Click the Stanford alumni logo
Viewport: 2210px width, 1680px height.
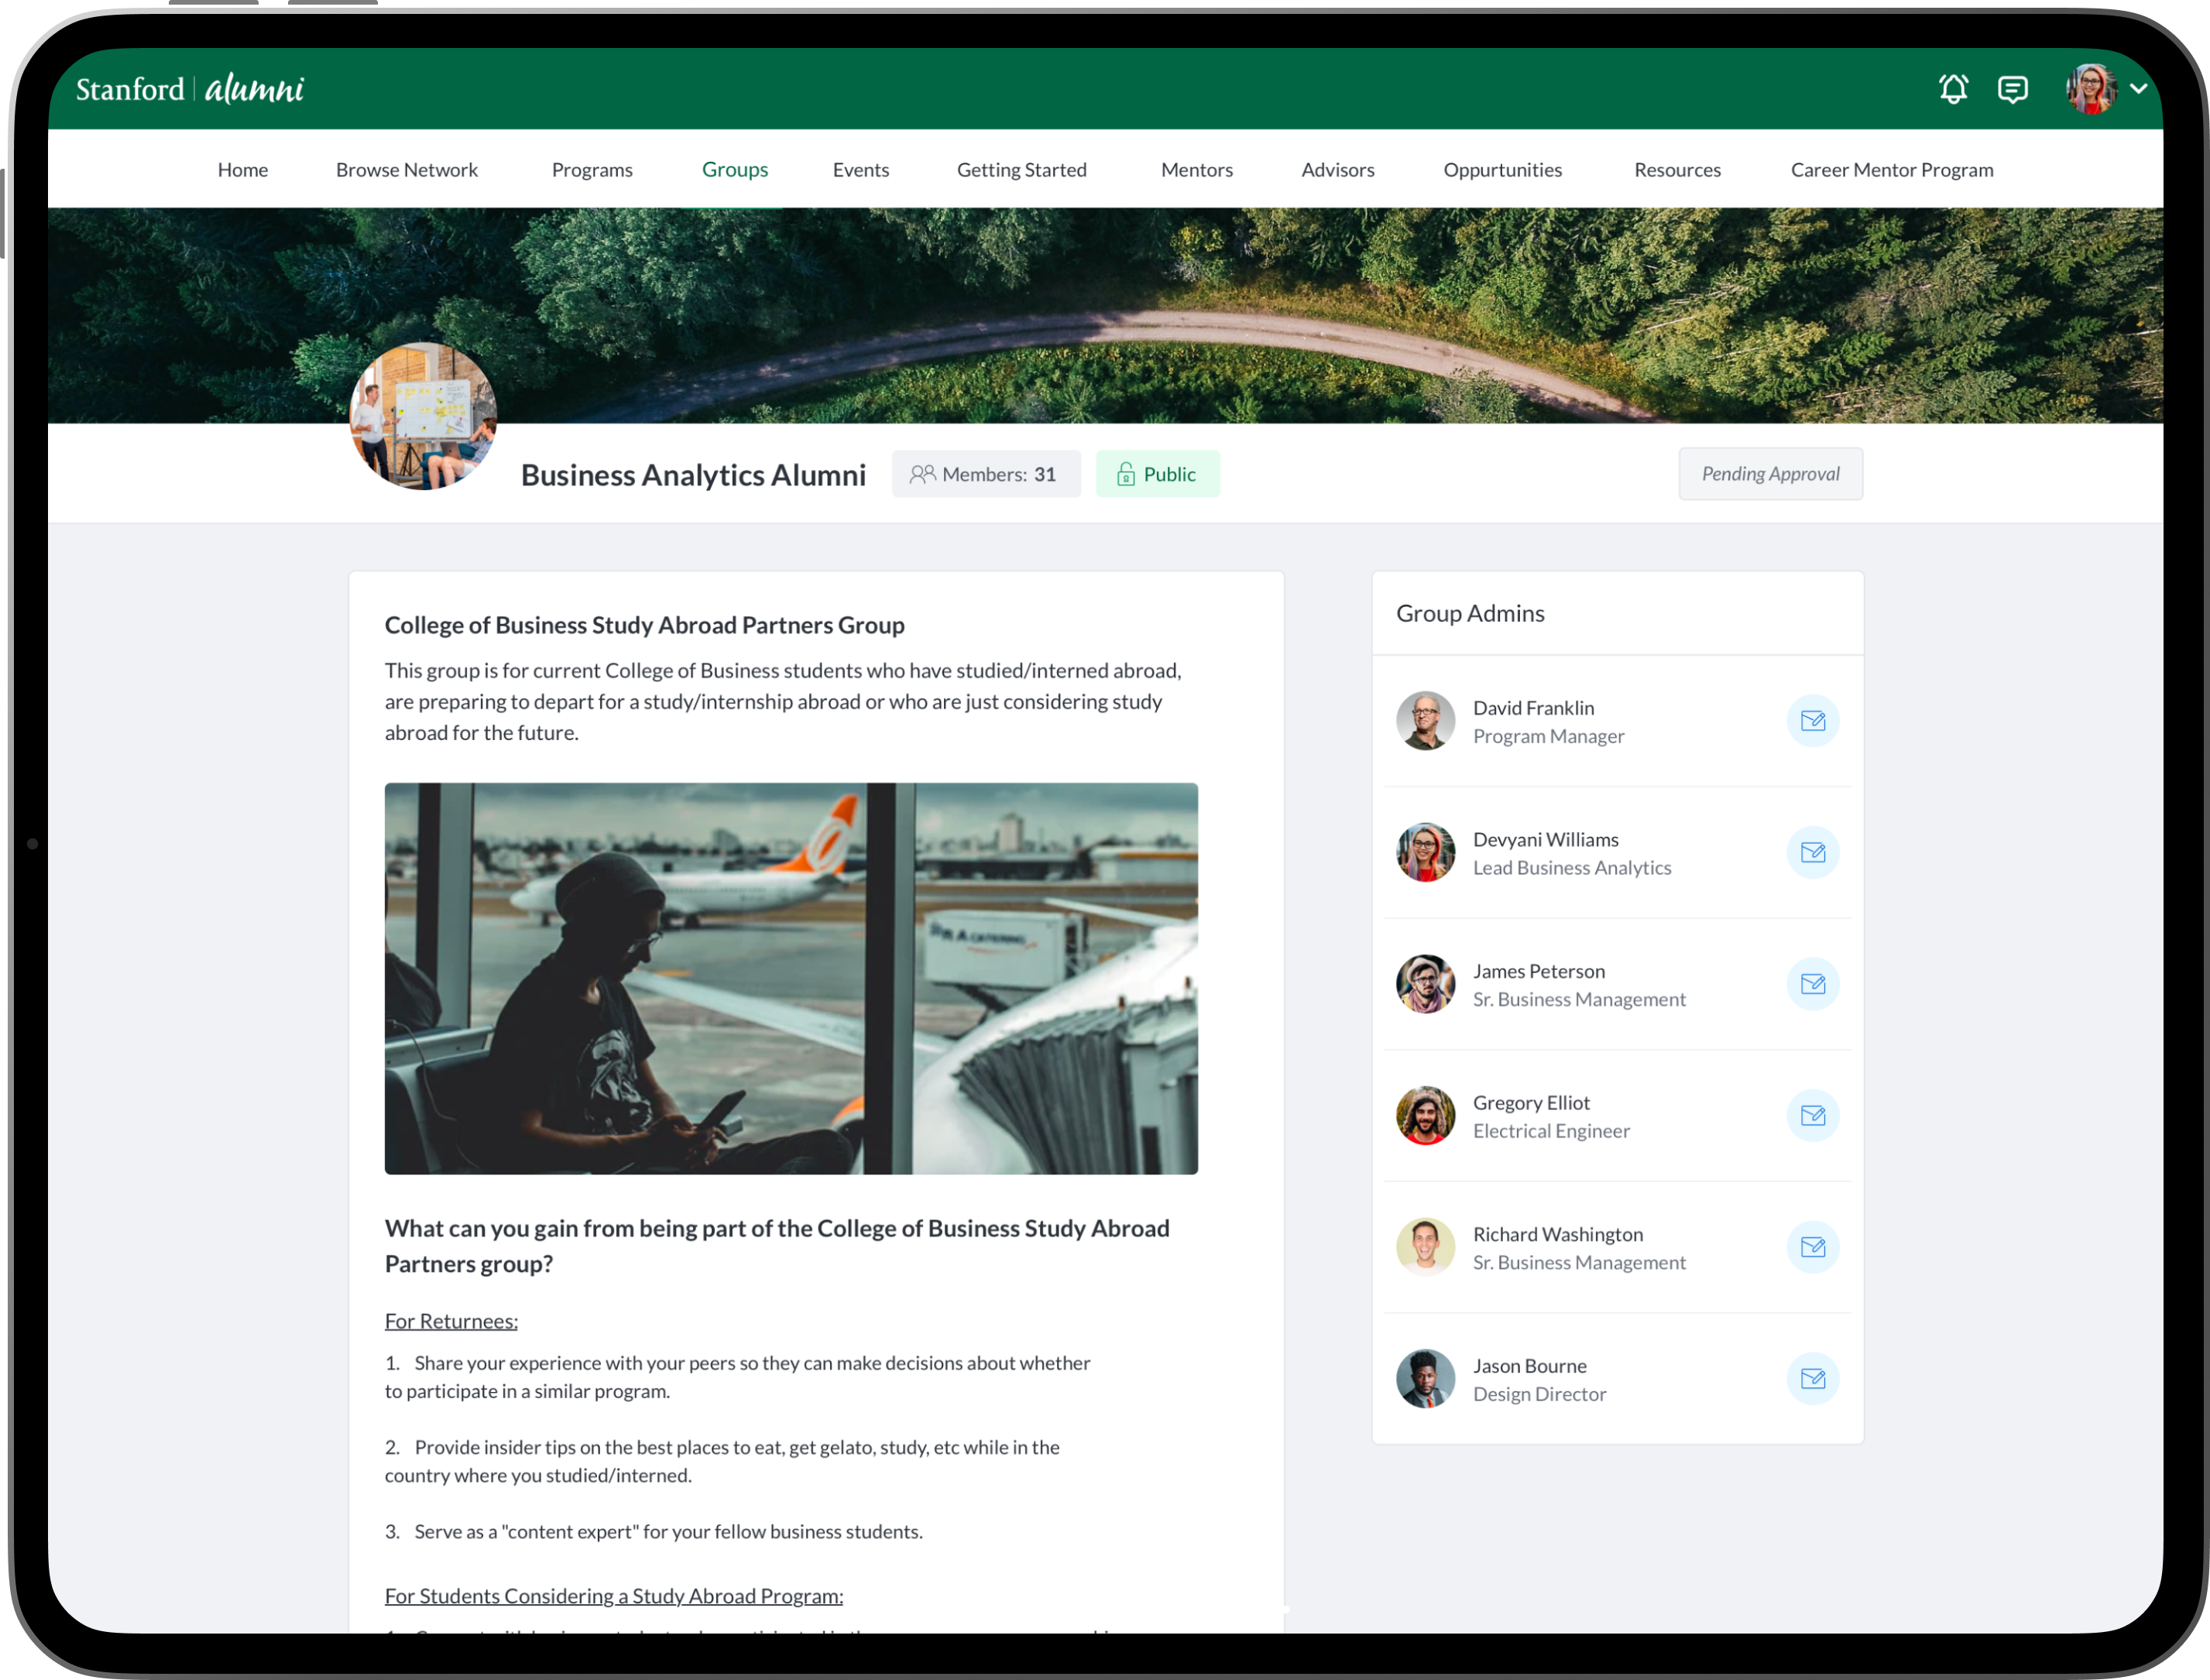pyautogui.click(x=190, y=89)
